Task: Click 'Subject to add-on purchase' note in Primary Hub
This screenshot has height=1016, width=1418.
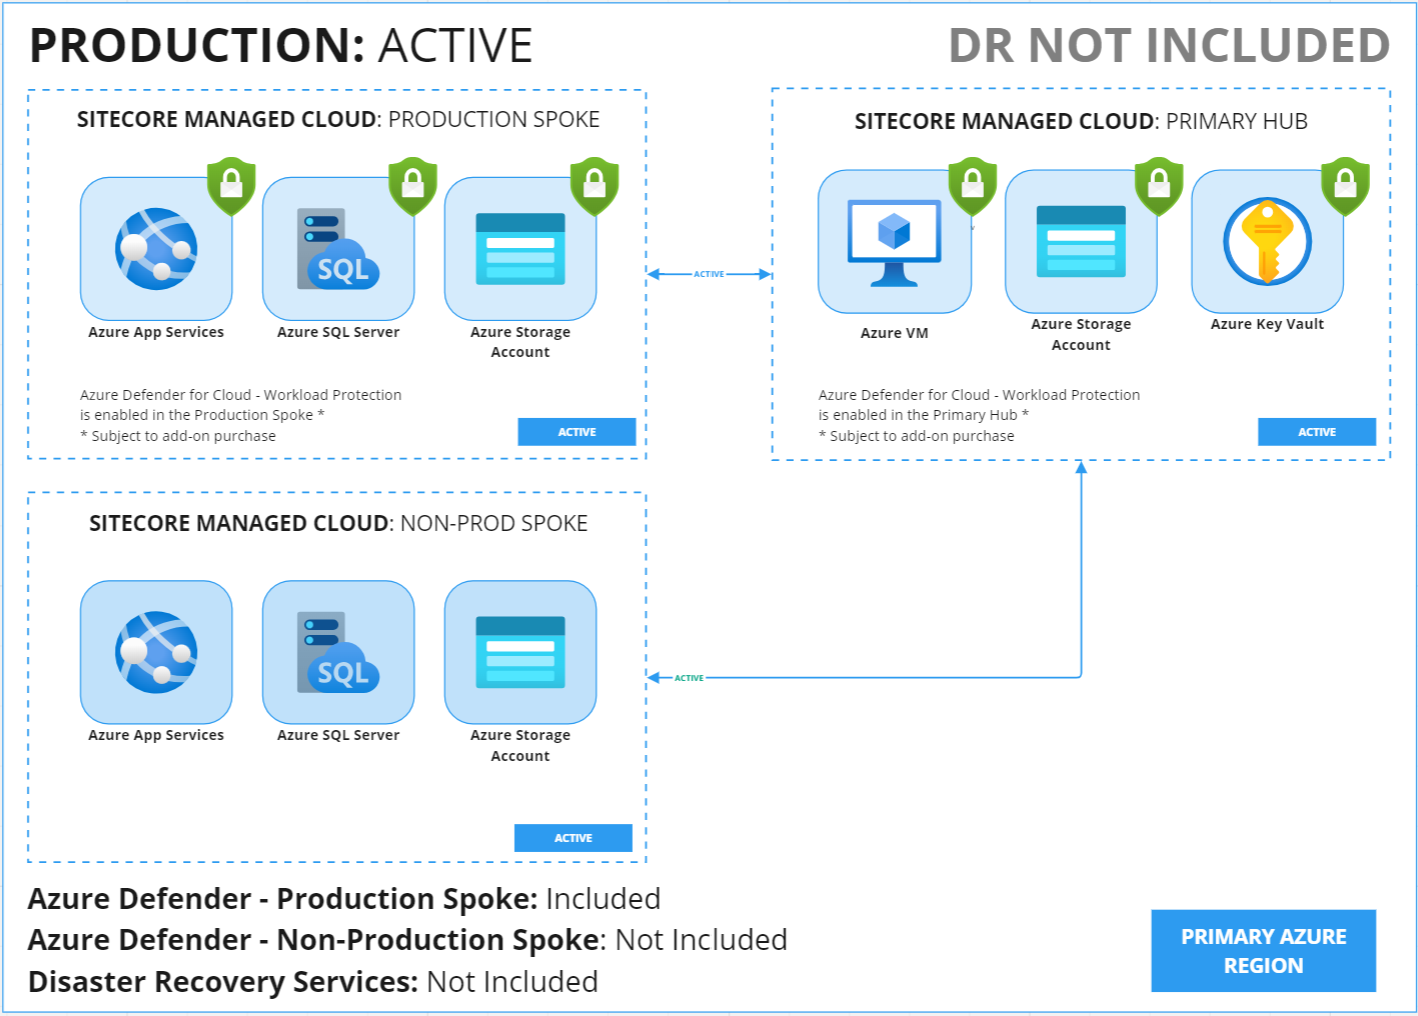Action: pos(916,436)
